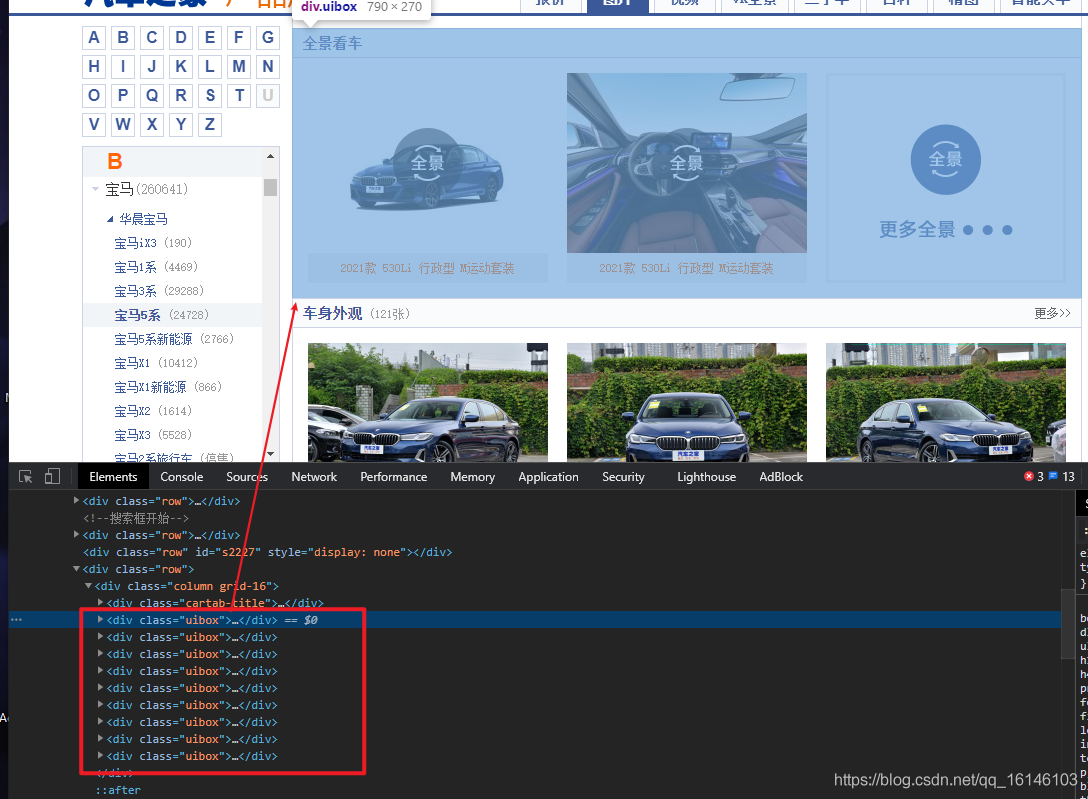Expand the last uibox div node
This screenshot has width=1088, height=799.
pyautogui.click(x=101, y=756)
